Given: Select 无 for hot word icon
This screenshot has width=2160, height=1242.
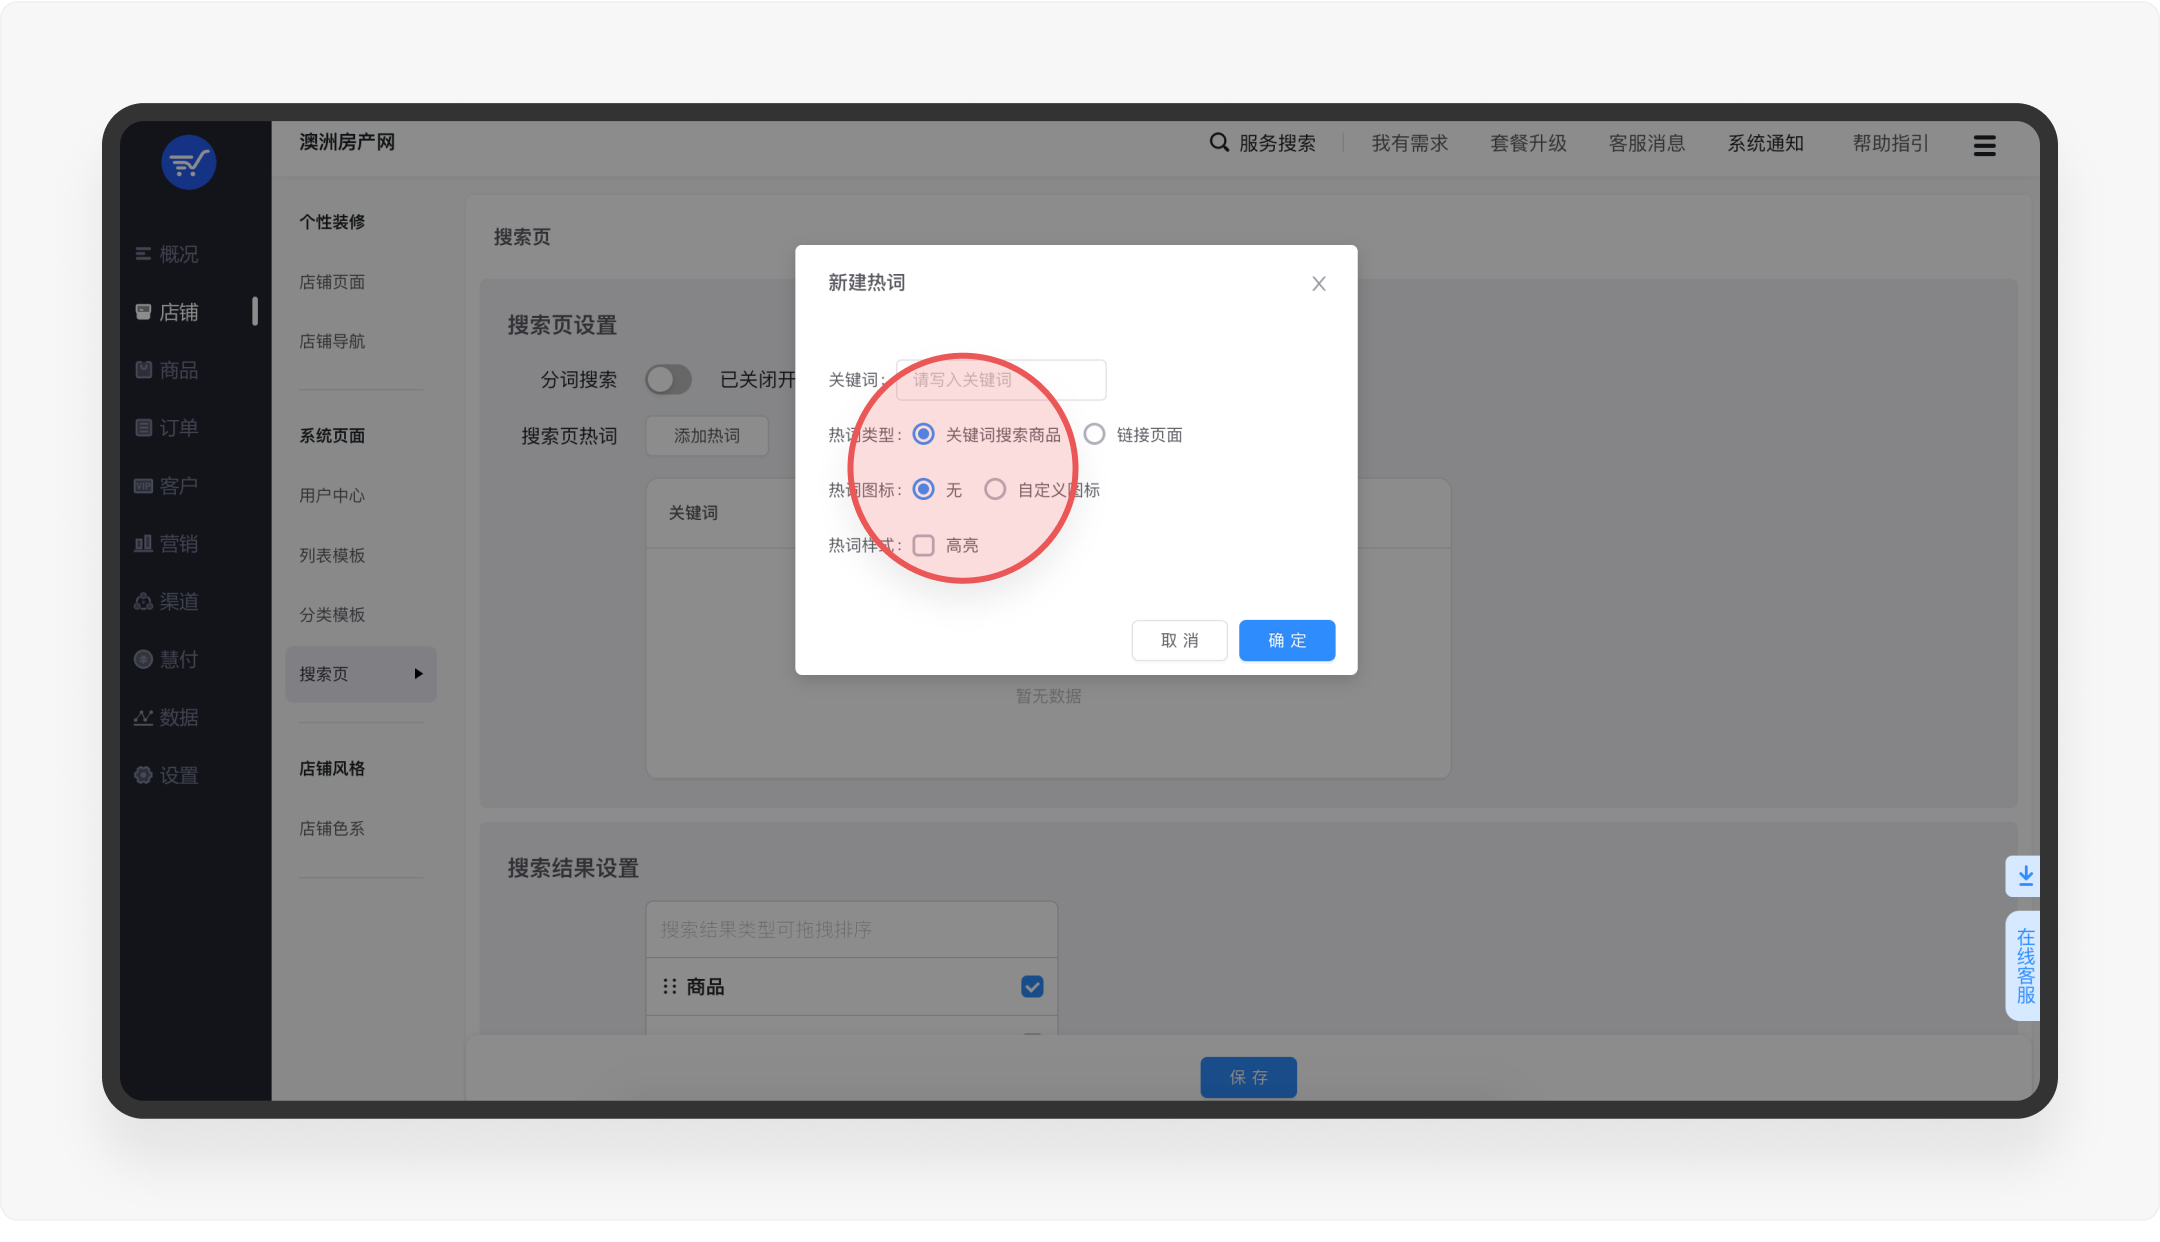Looking at the screenshot, I should click(924, 489).
